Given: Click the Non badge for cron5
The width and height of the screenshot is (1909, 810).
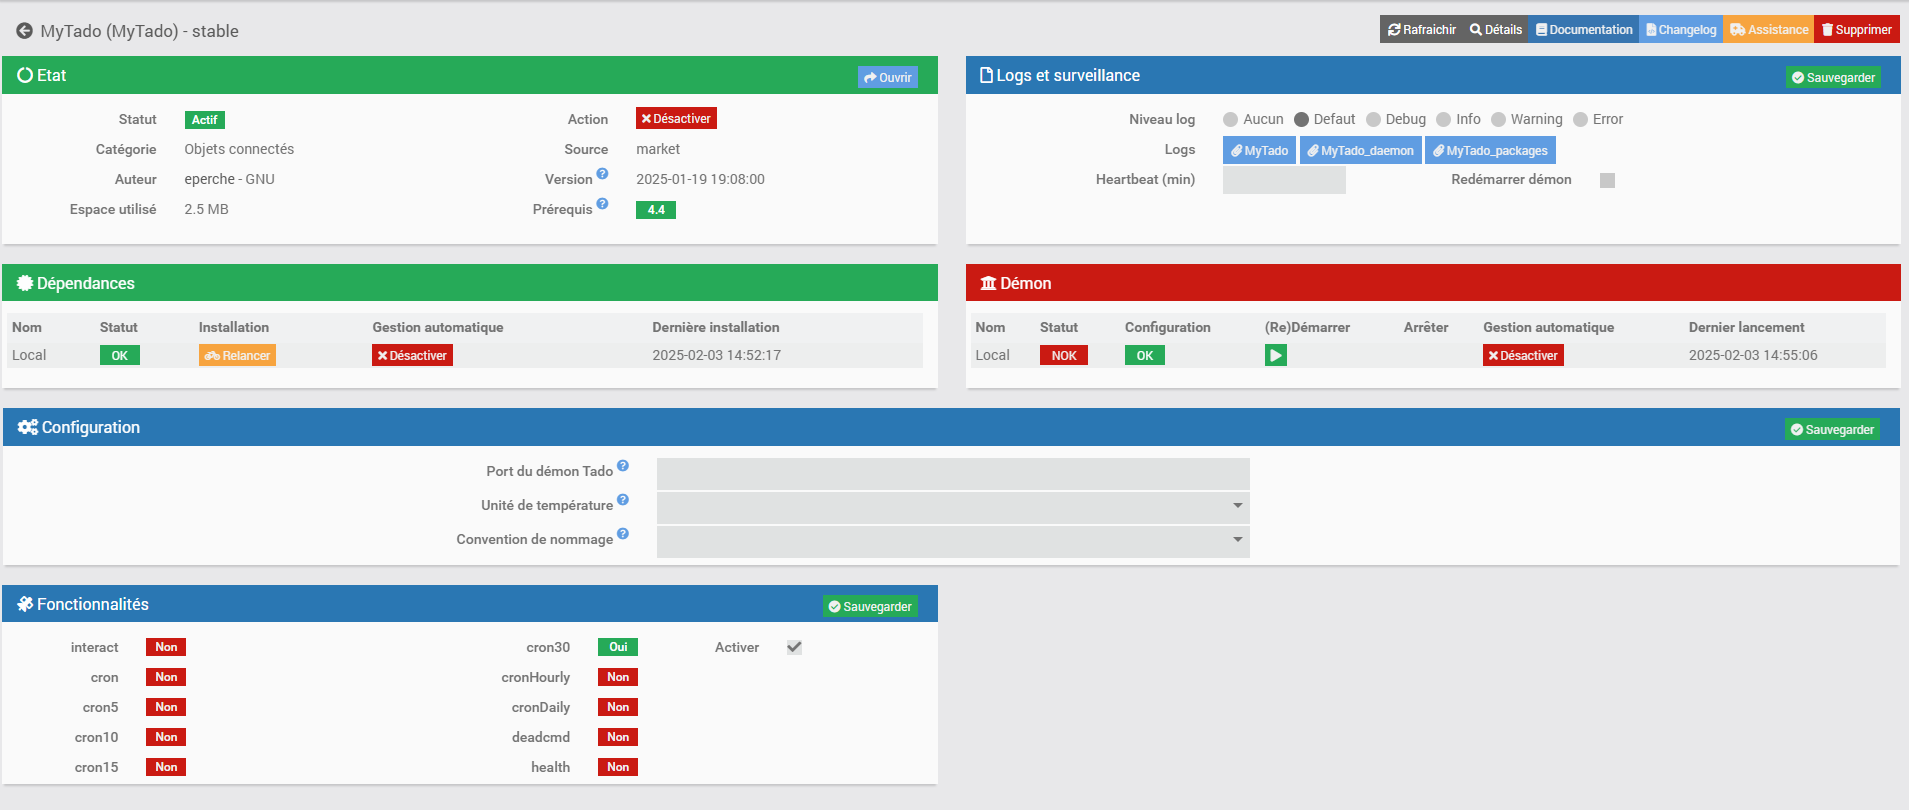Looking at the screenshot, I should (166, 707).
